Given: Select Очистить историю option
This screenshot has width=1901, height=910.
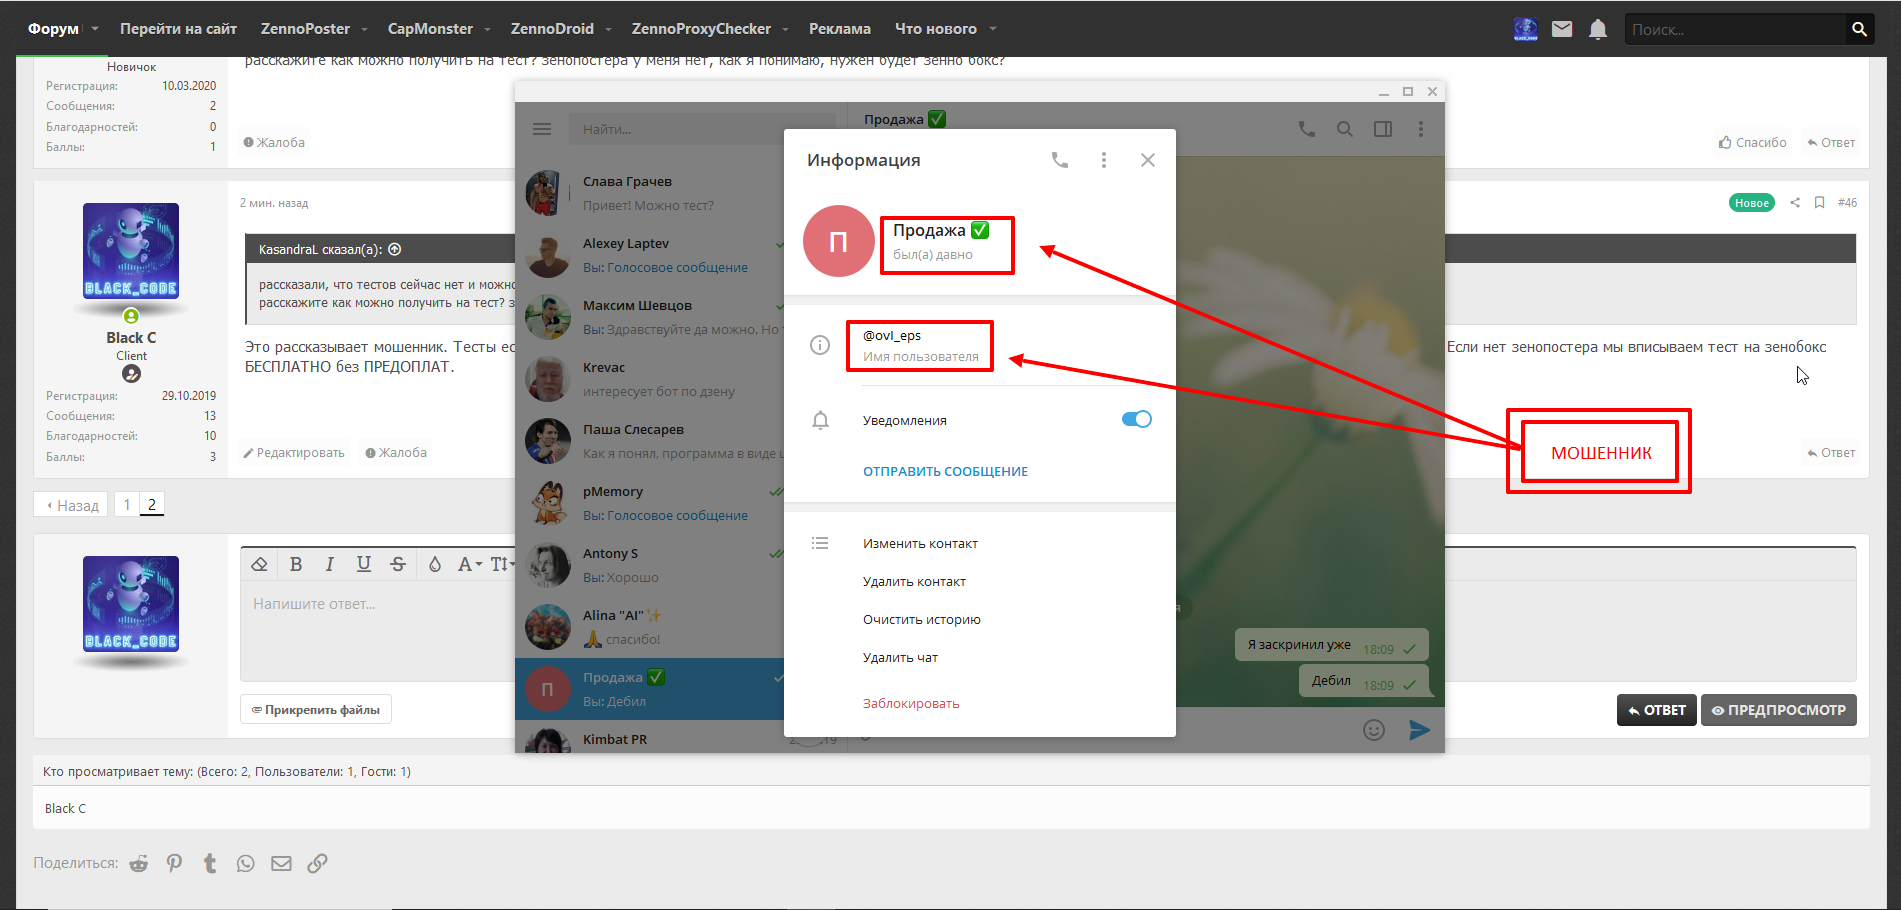Looking at the screenshot, I should (x=922, y=620).
